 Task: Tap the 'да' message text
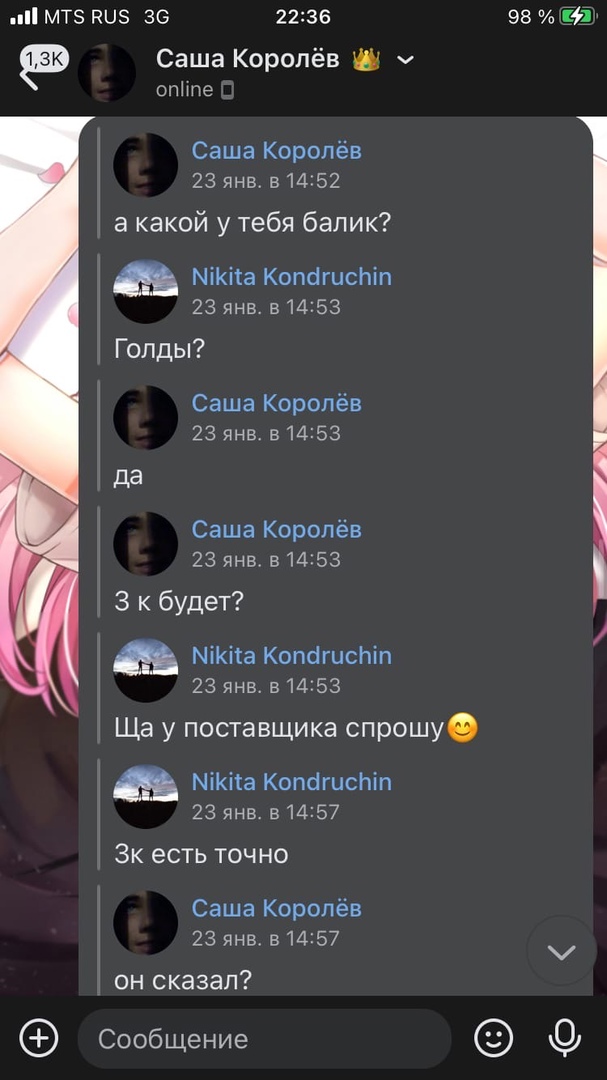pos(129,477)
